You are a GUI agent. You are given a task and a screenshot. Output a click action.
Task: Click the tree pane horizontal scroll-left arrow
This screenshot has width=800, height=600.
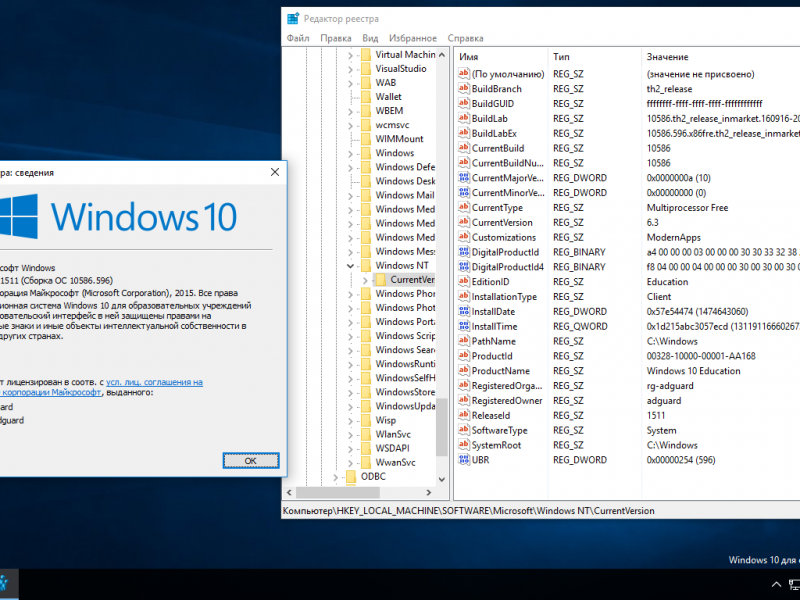[x=289, y=492]
